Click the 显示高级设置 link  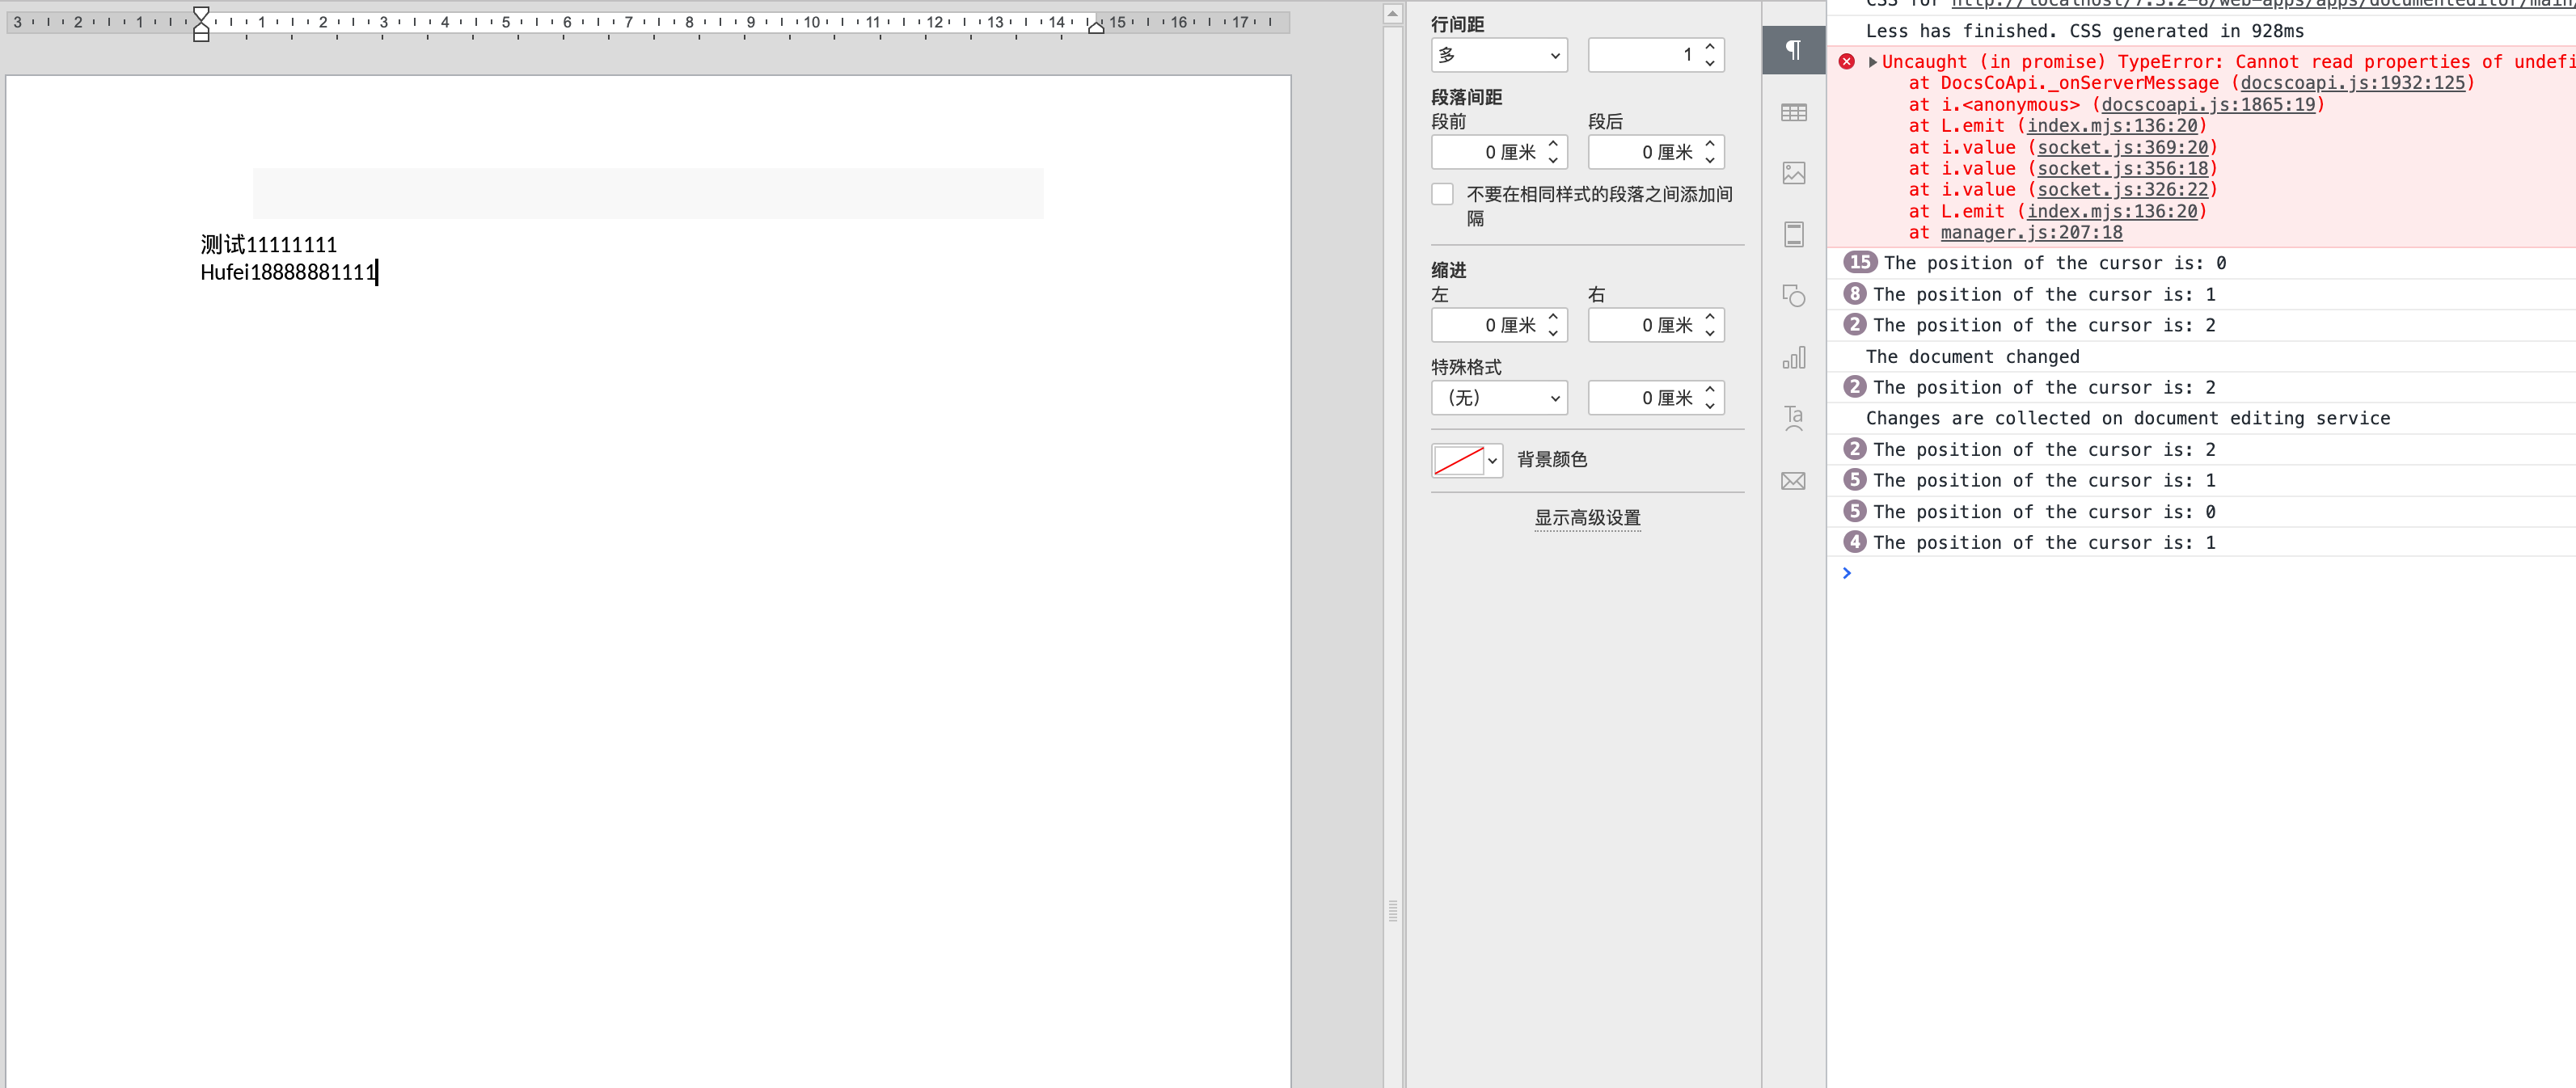(x=1587, y=517)
